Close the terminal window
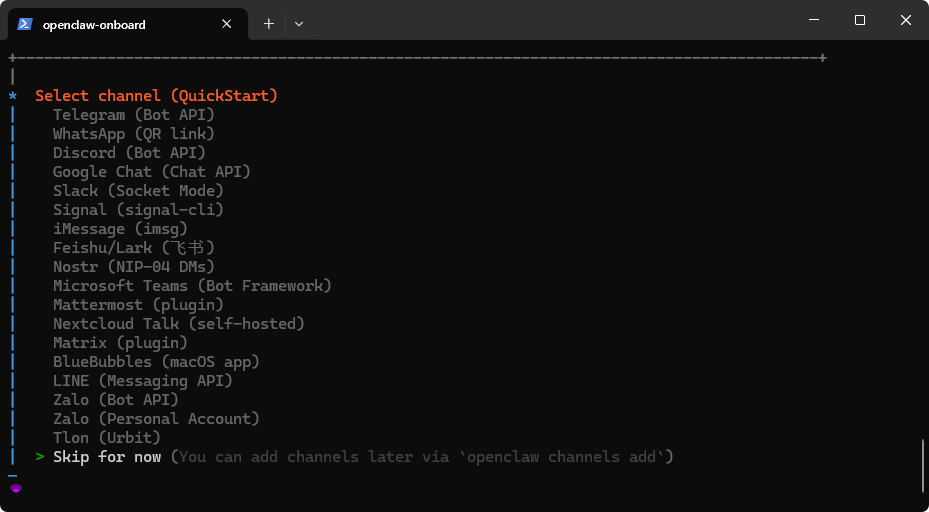The width and height of the screenshot is (929, 512). 905,20
